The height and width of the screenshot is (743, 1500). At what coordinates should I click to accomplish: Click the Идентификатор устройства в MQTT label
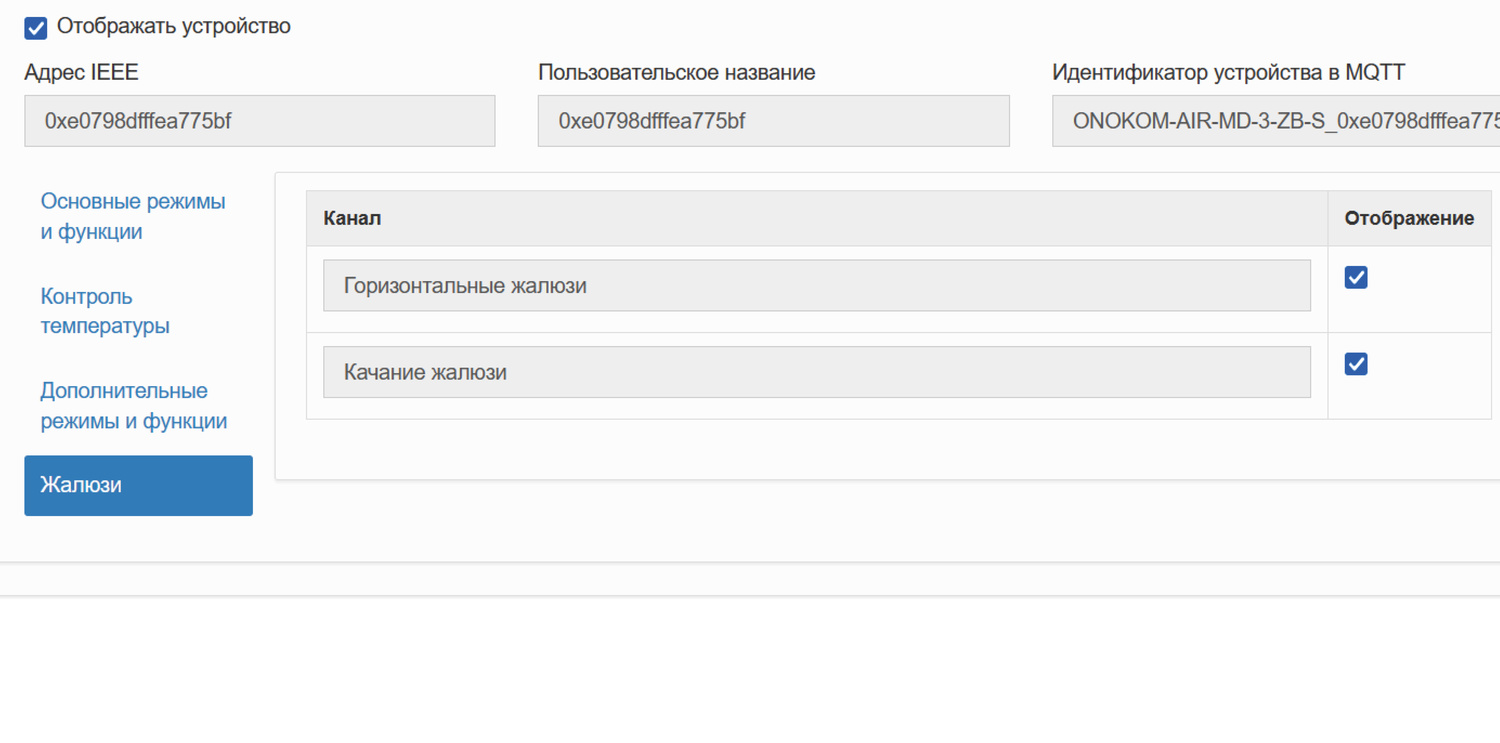coord(1228,72)
